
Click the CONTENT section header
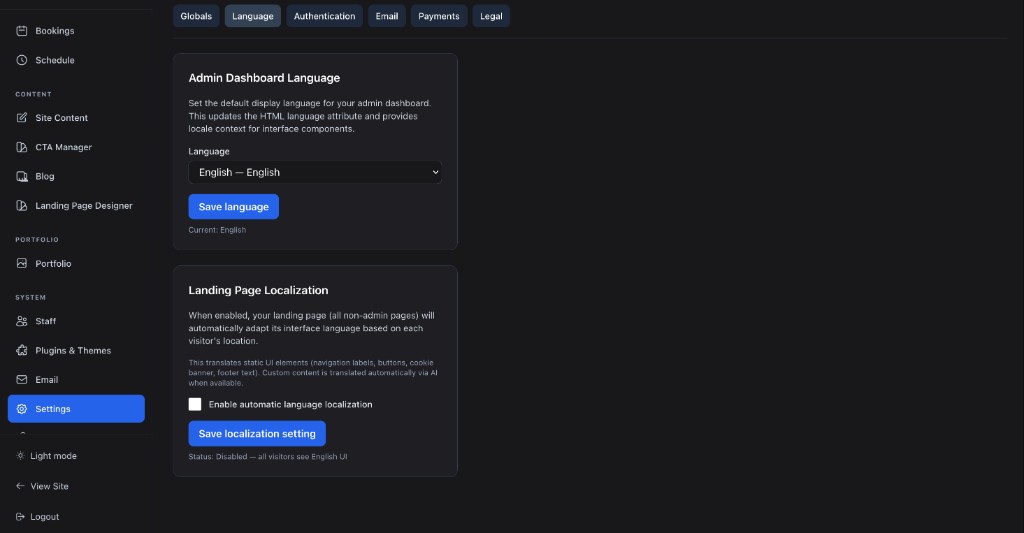pyautogui.click(x=33, y=94)
